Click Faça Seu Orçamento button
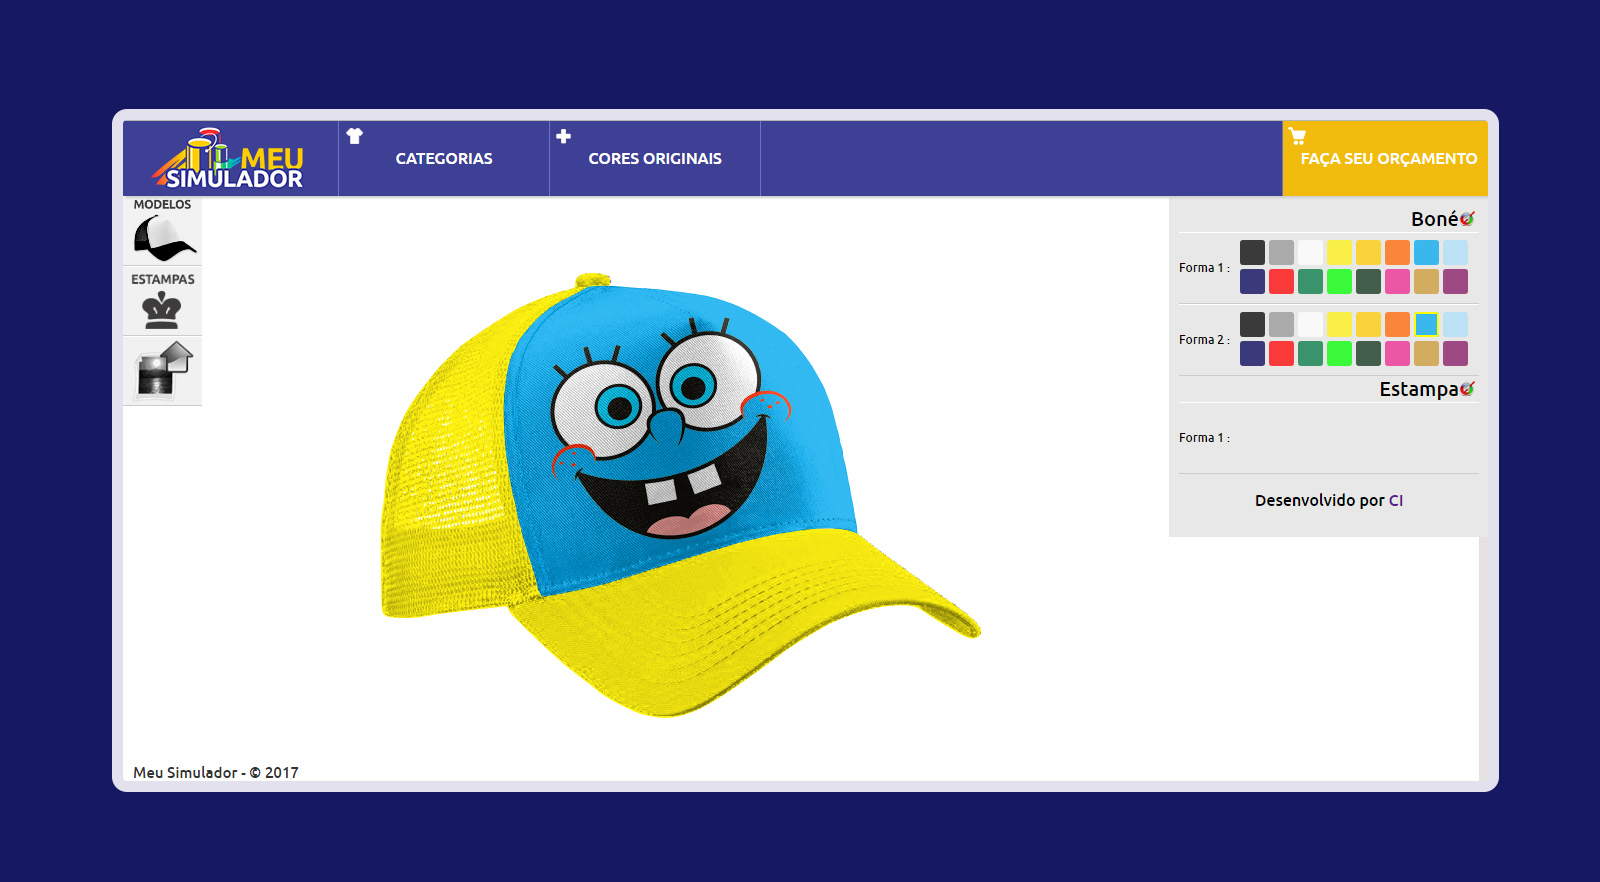Viewport: 1600px width, 882px height. coord(1385,158)
